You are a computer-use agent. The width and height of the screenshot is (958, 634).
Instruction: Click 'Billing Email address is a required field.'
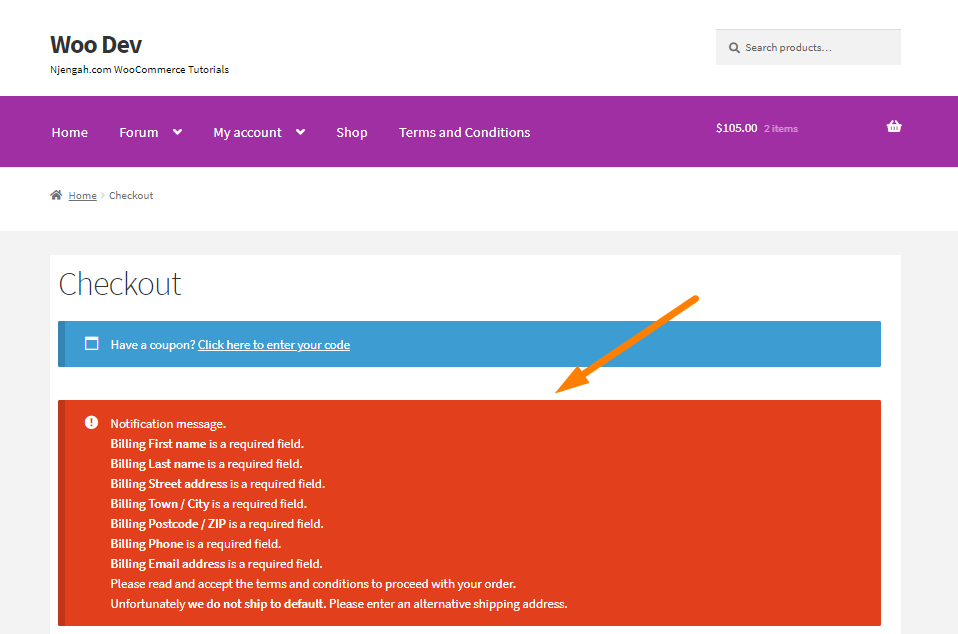coord(216,564)
